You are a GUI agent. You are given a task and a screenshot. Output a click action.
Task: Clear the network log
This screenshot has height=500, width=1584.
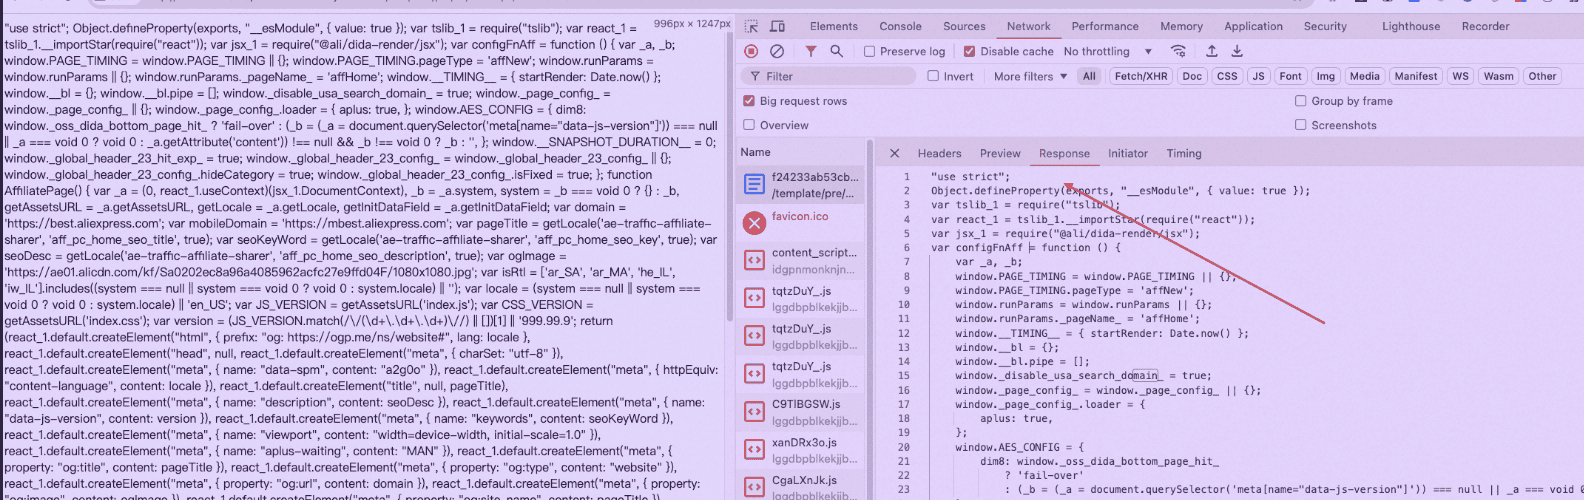777,51
